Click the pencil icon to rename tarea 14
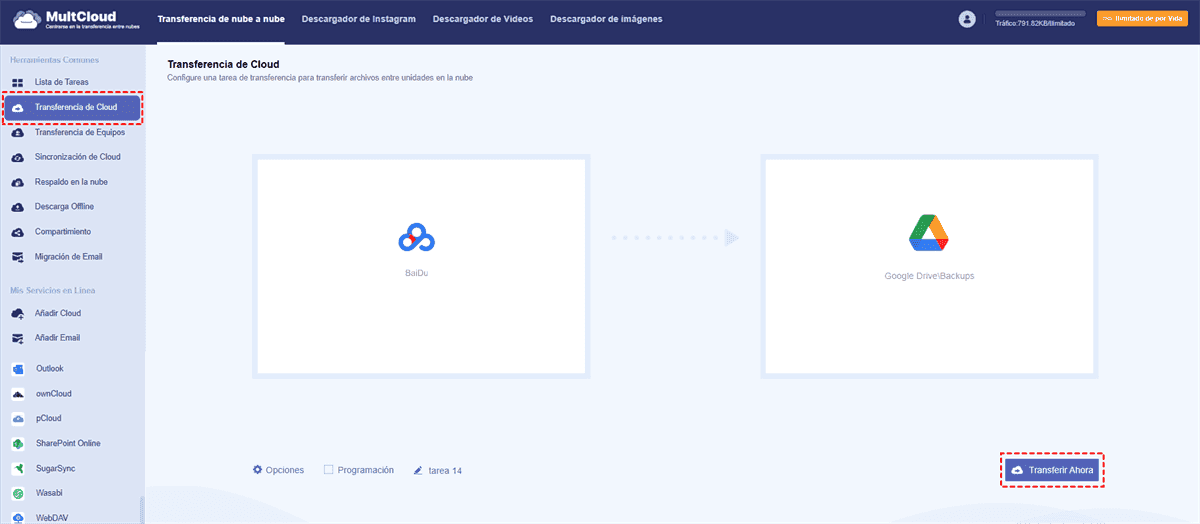 click(x=419, y=470)
